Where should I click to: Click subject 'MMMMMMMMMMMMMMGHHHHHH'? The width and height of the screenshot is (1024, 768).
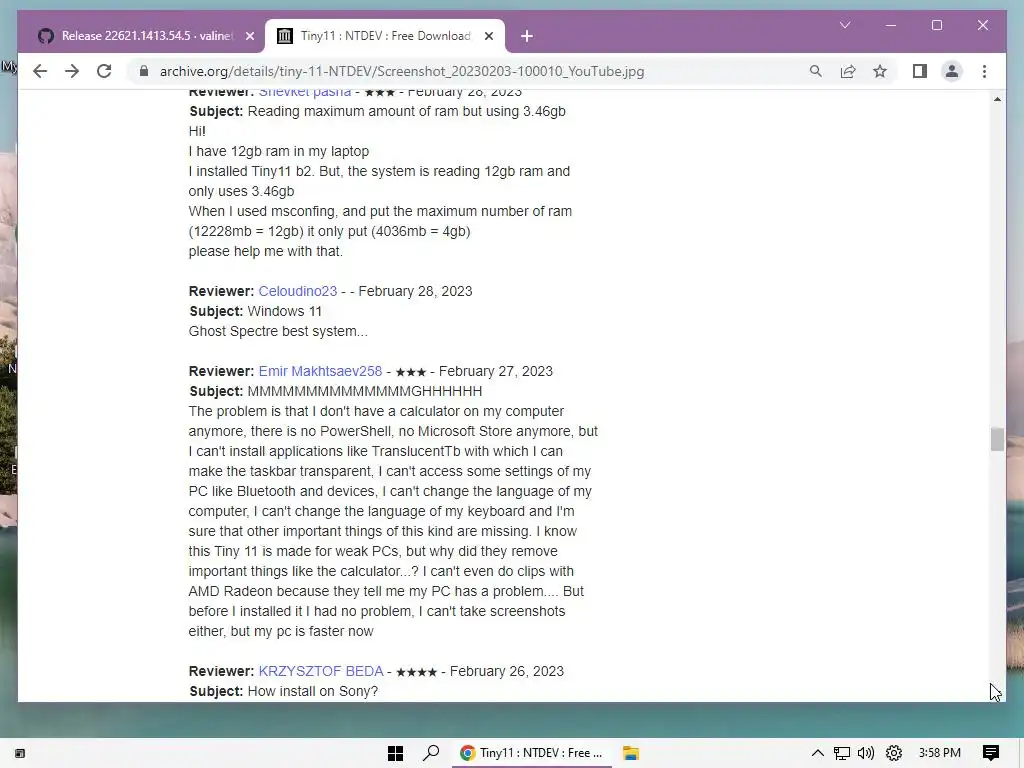pyautogui.click(x=364, y=391)
